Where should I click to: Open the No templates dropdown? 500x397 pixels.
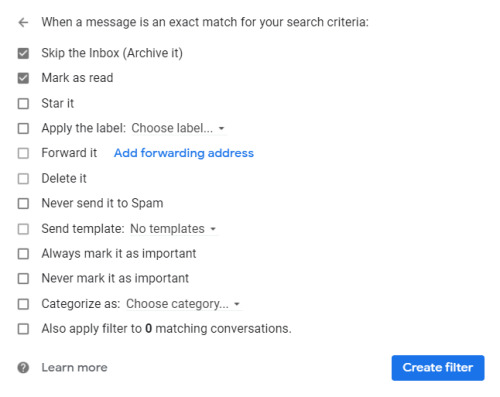tap(173, 229)
